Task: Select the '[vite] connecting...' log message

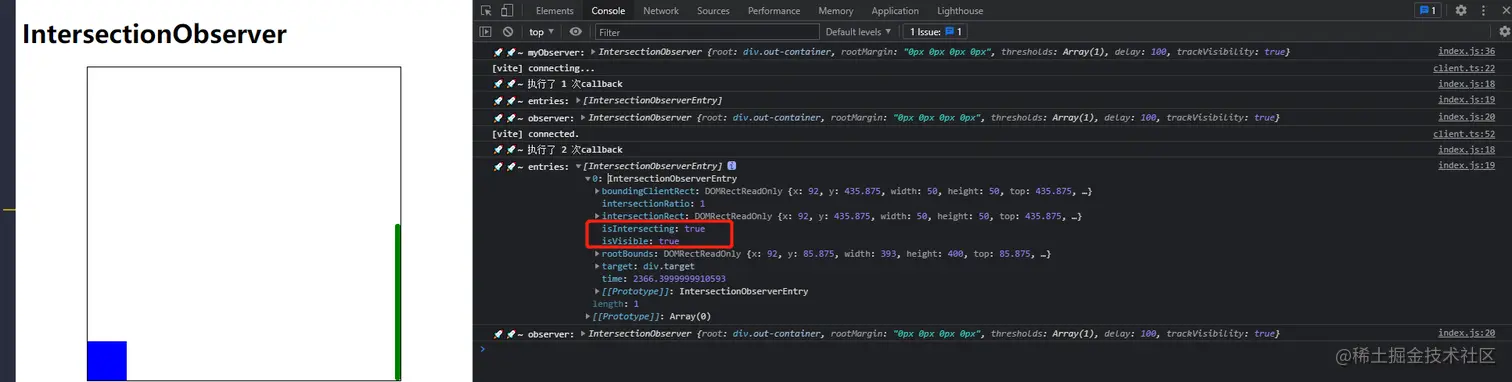Action: point(543,68)
